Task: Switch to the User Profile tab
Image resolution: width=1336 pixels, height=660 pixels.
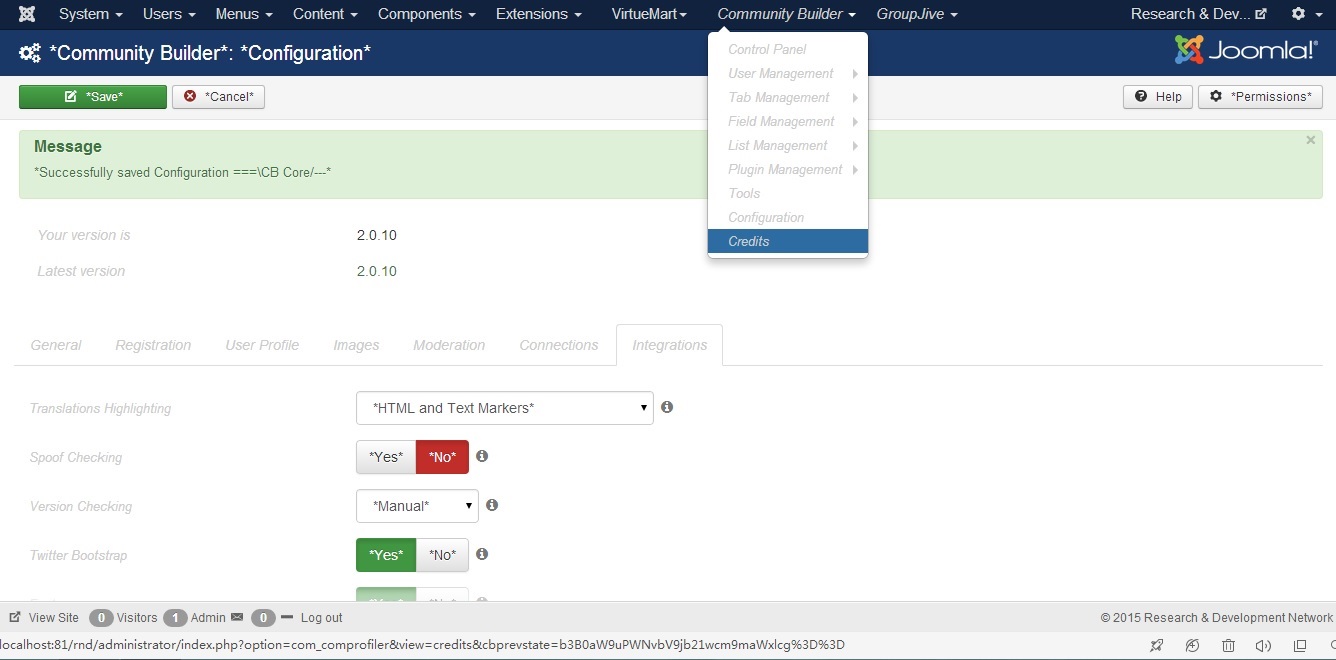Action: tap(262, 345)
